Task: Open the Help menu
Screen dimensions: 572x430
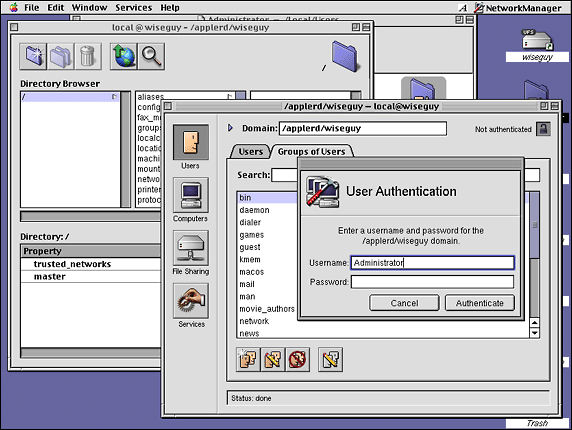Action: [170, 8]
